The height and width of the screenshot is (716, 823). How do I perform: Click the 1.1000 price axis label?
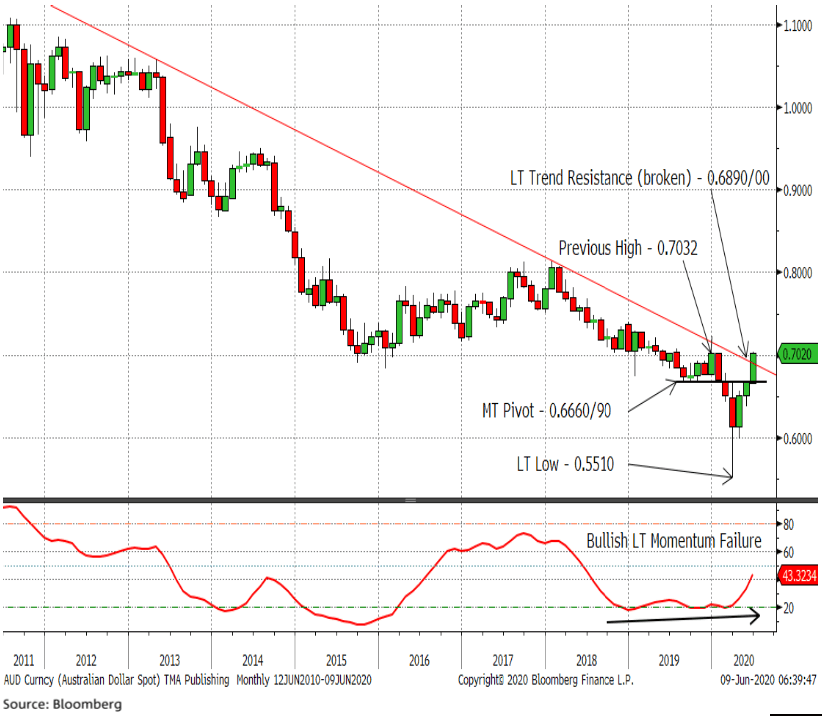tap(799, 25)
